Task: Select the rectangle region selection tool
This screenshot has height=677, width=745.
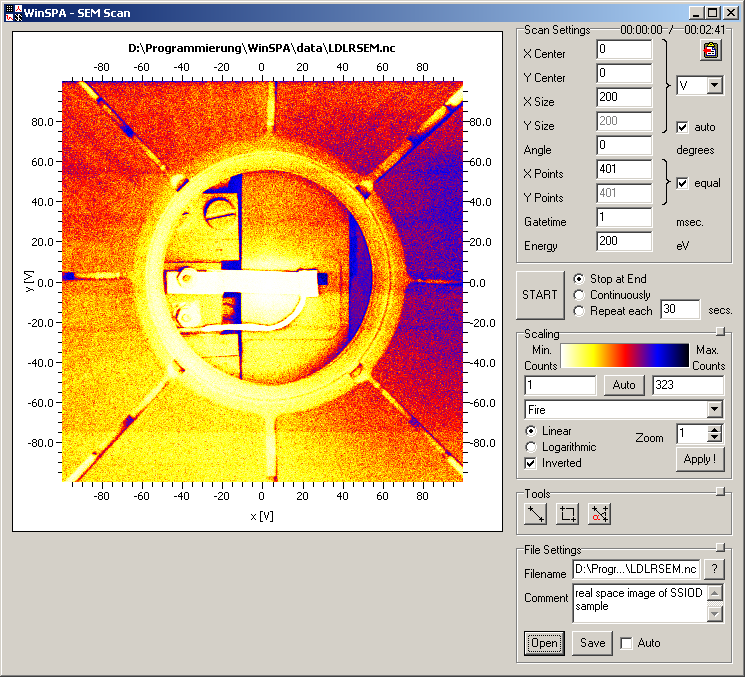Action: point(568,514)
